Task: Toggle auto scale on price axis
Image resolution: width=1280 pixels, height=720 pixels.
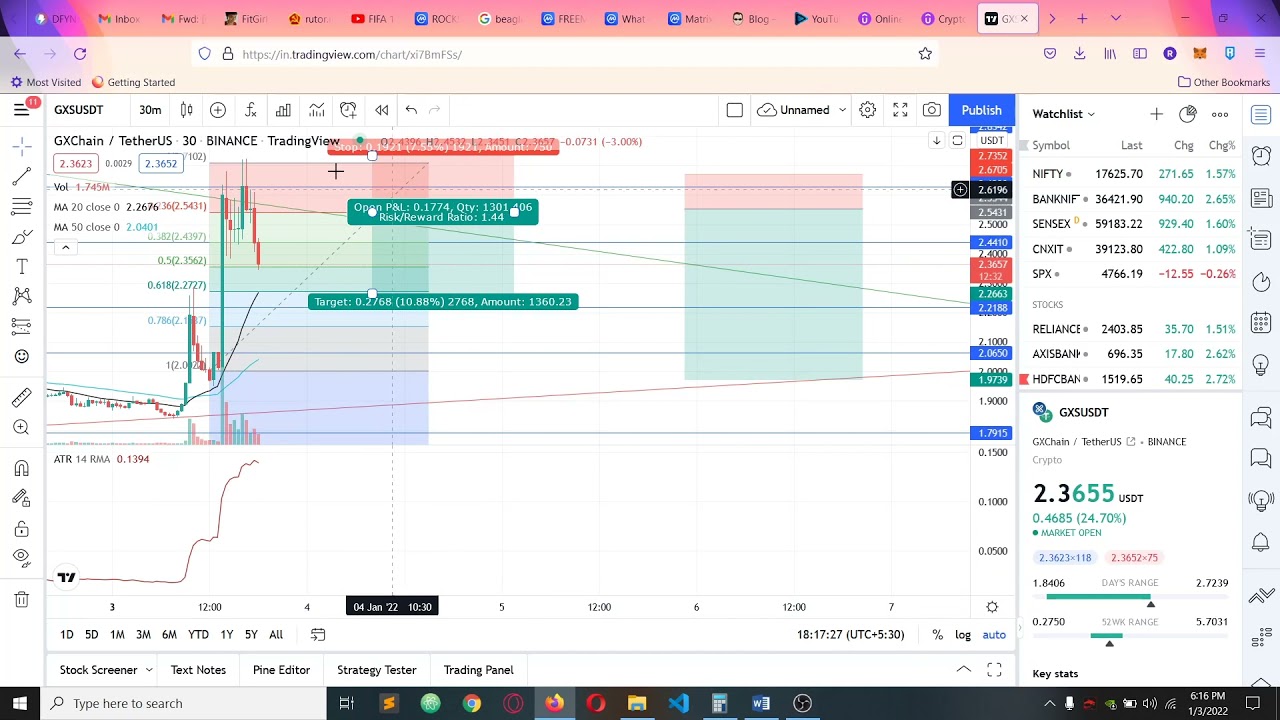Action: (994, 635)
